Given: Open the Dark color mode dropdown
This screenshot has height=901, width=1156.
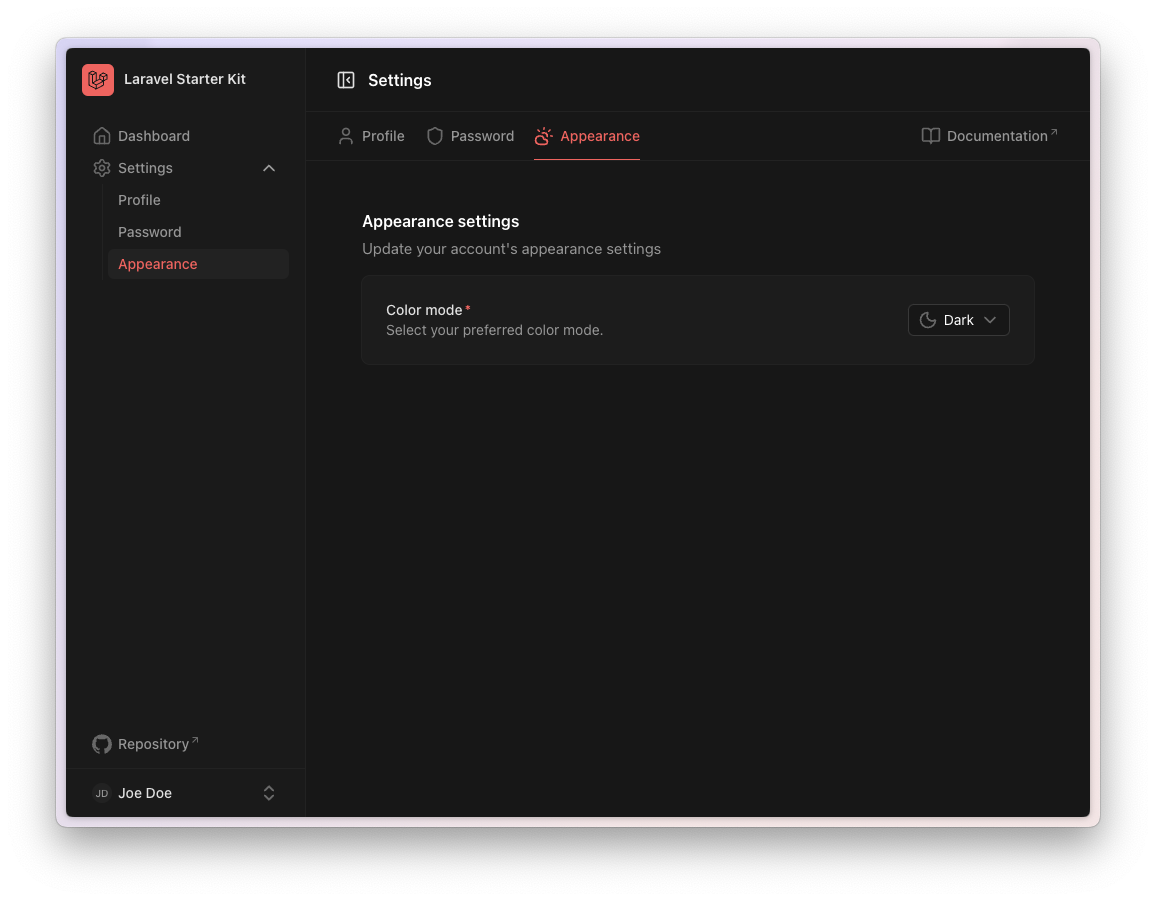Looking at the screenshot, I should 959,320.
